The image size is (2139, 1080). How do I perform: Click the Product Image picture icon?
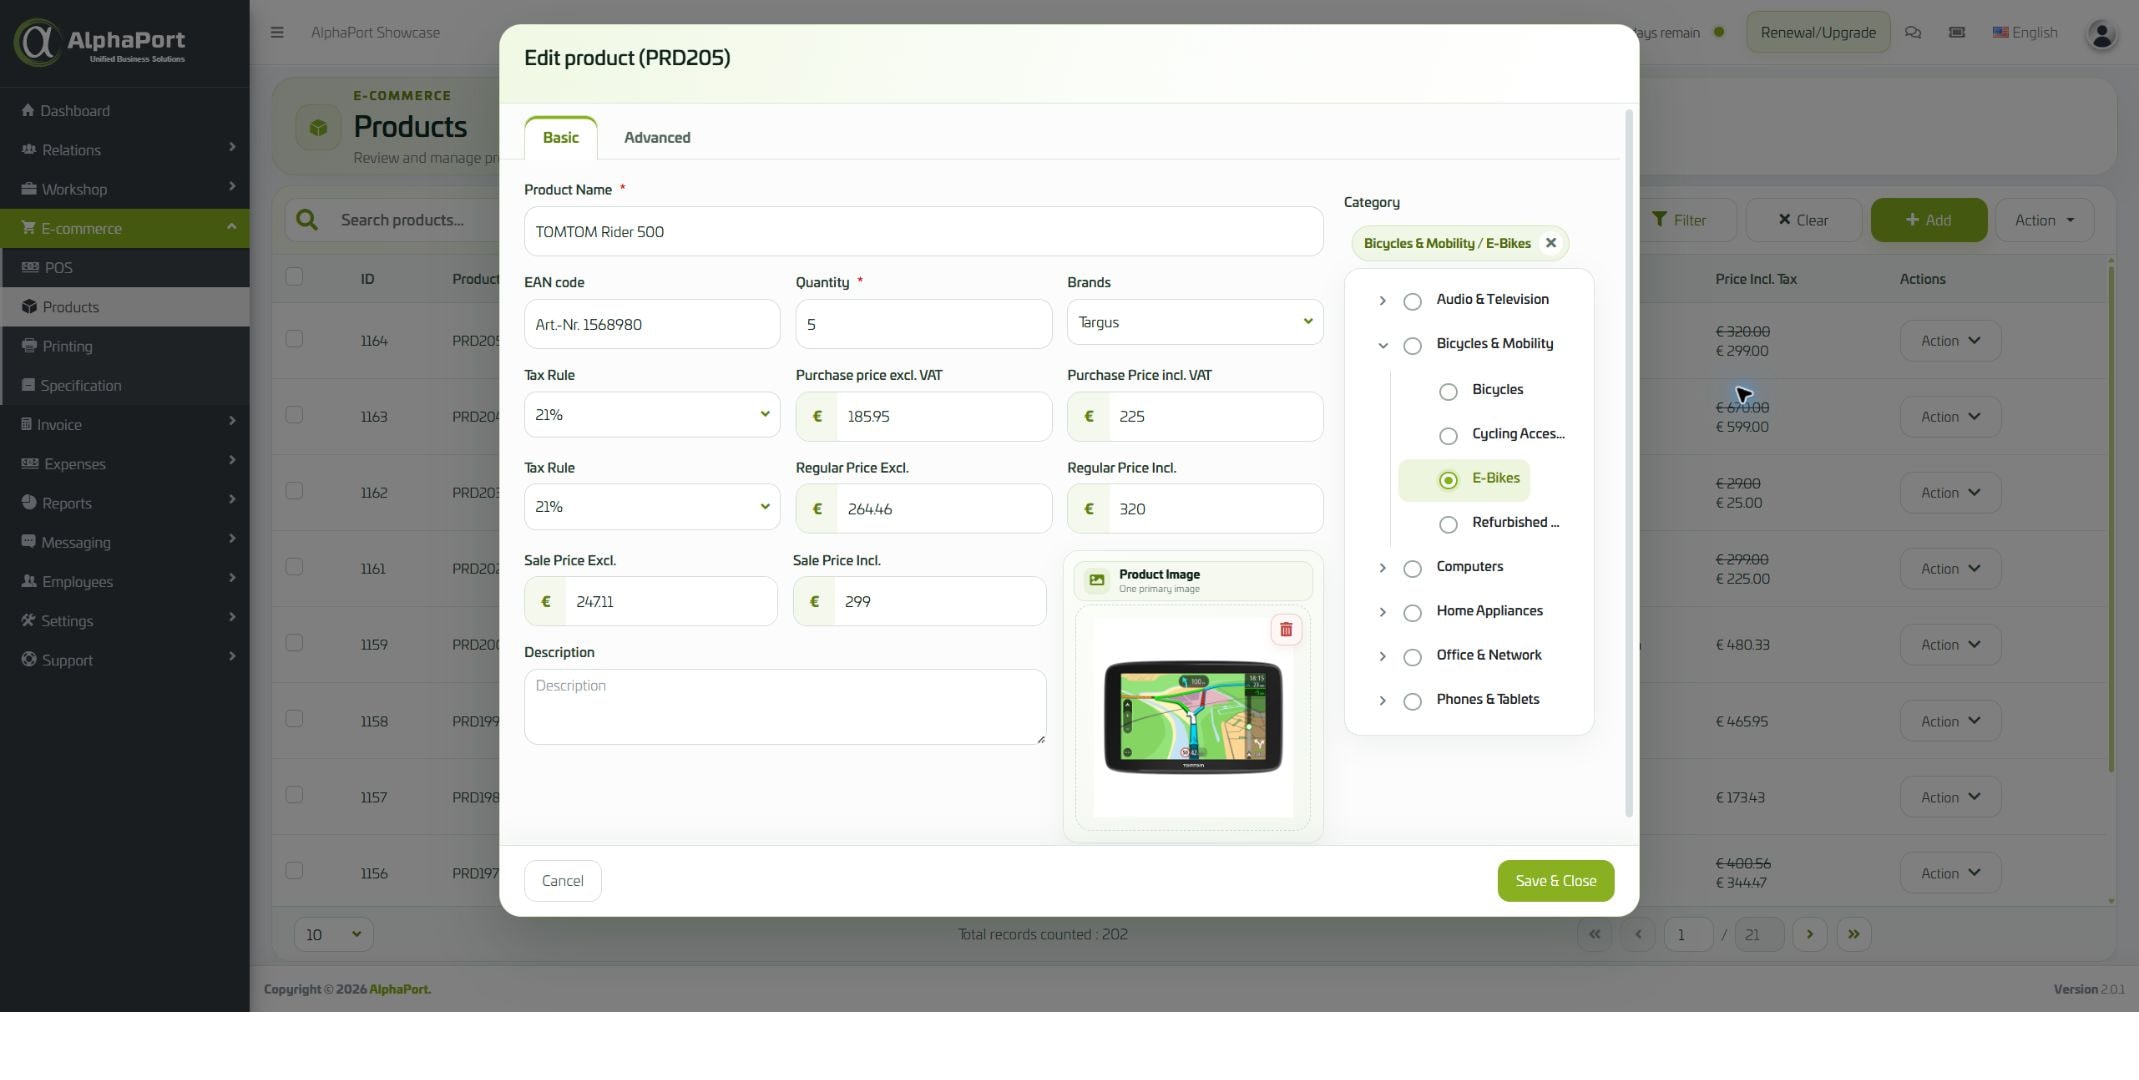(1097, 580)
